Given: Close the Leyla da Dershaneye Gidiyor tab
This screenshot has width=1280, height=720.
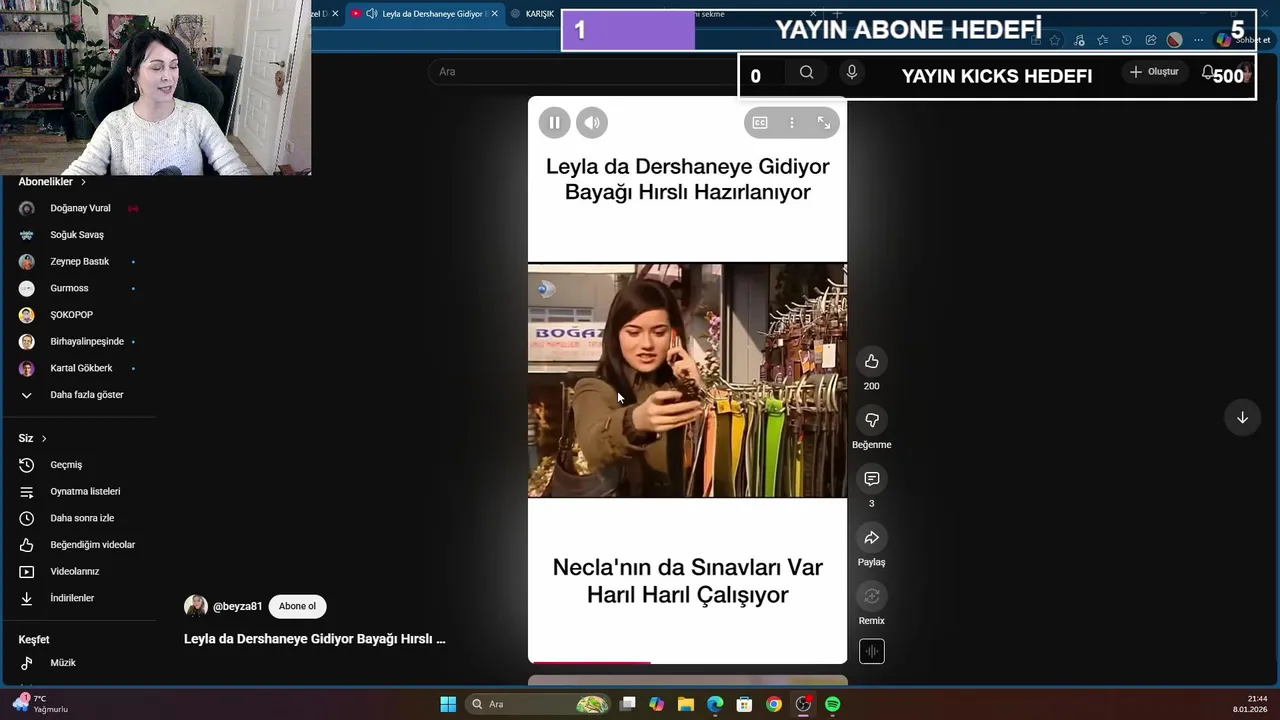Looking at the screenshot, I should tap(494, 14).
